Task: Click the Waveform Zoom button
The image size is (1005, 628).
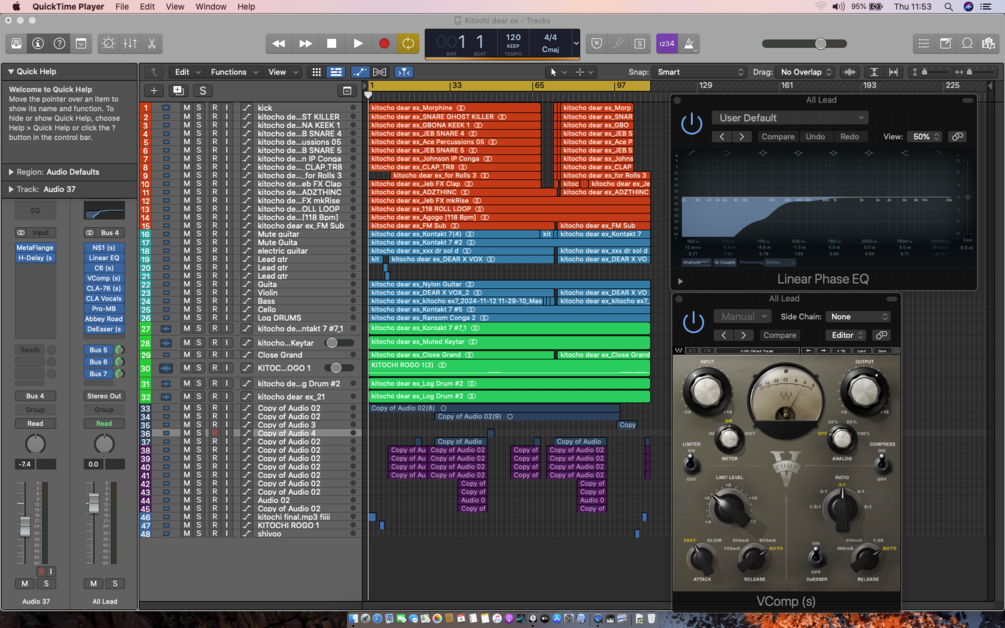Action: pyautogui.click(x=850, y=72)
